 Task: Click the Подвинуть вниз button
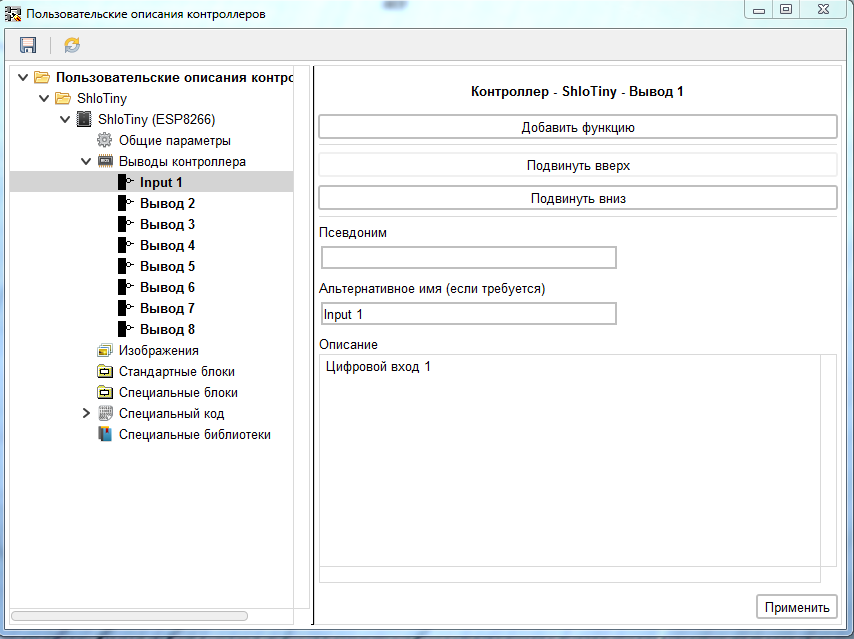pos(578,198)
